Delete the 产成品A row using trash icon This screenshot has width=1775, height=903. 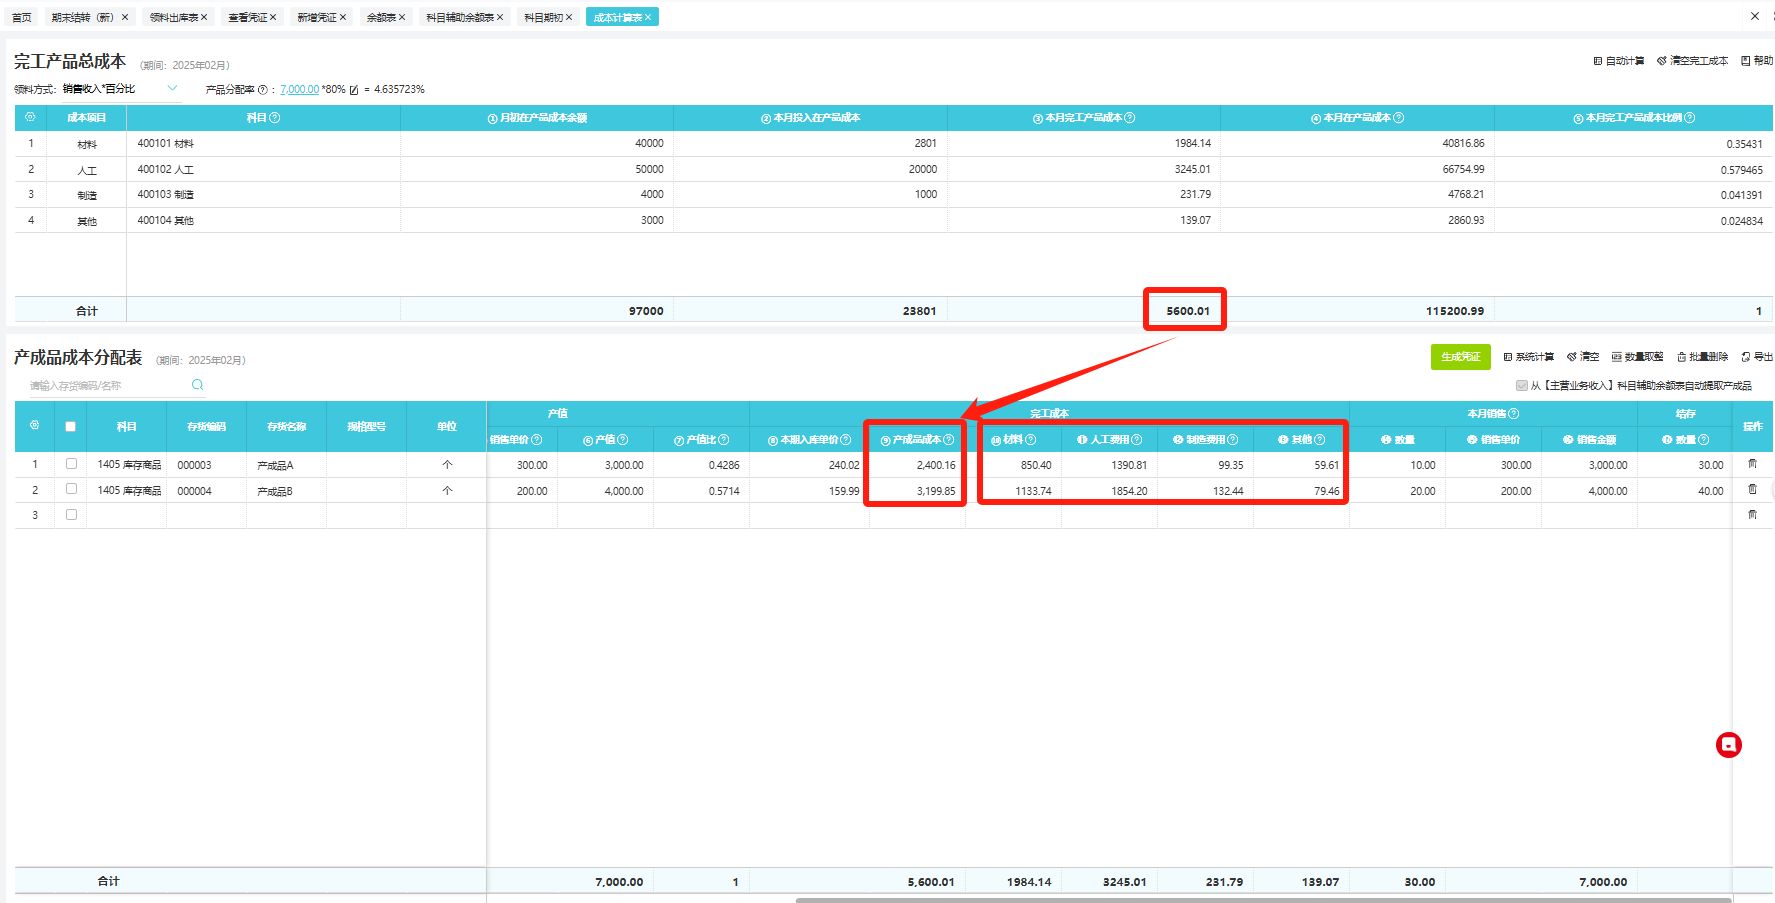(x=1752, y=464)
